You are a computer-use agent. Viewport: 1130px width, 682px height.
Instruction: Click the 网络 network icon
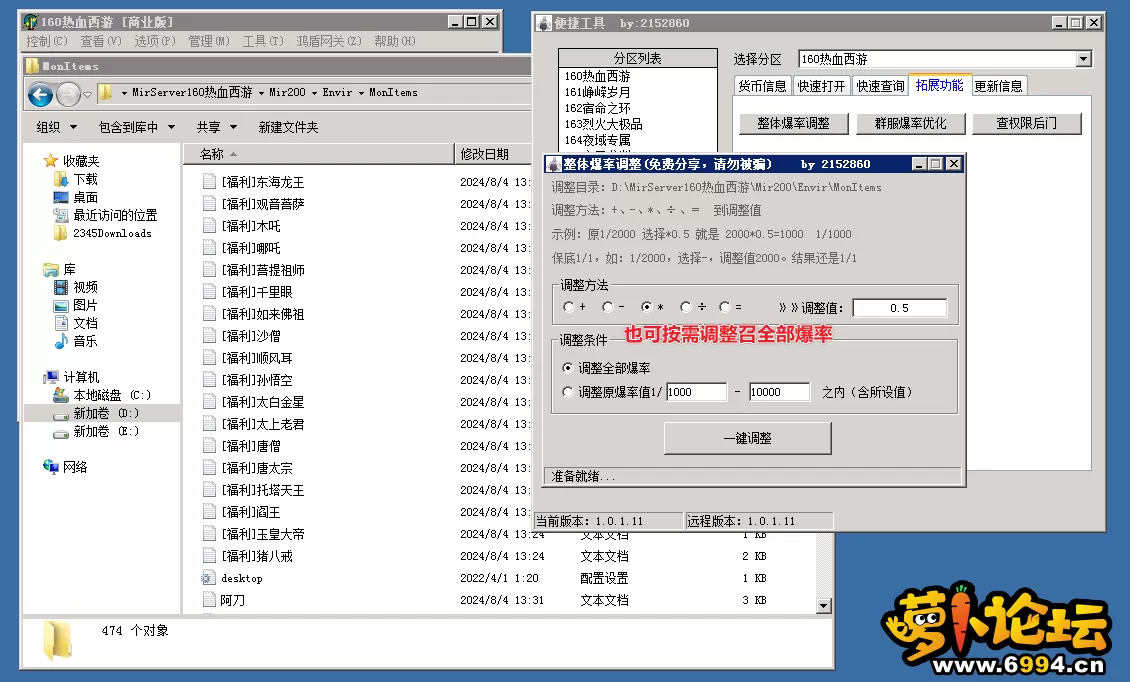50,467
